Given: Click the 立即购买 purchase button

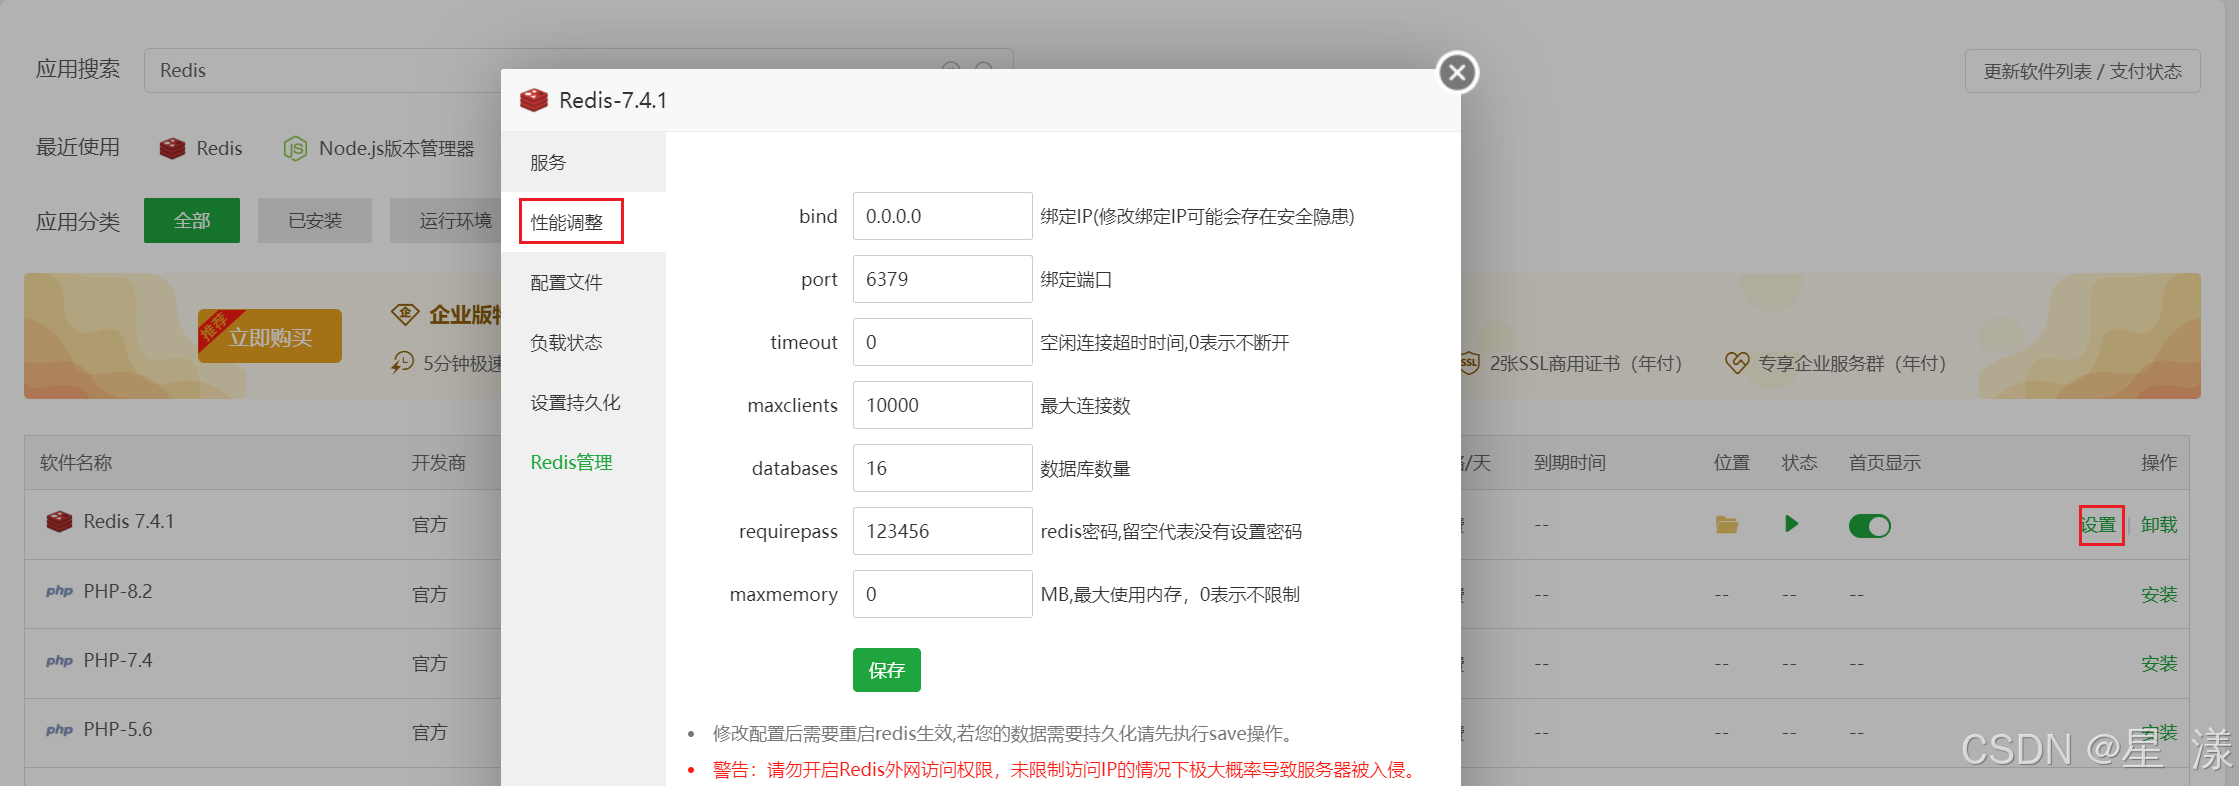Looking at the screenshot, I should [x=270, y=337].
